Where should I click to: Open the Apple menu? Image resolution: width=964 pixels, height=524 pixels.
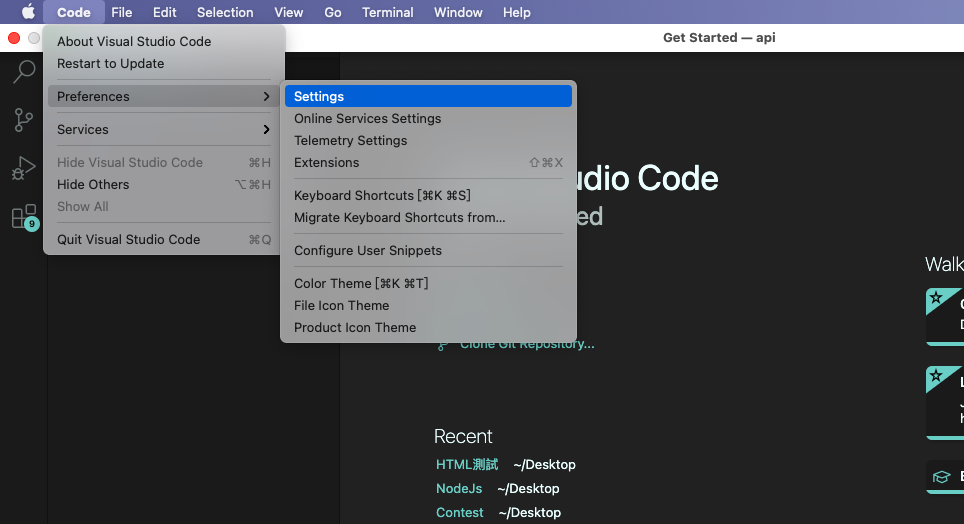pyautogui.click(x=28, y=12)
